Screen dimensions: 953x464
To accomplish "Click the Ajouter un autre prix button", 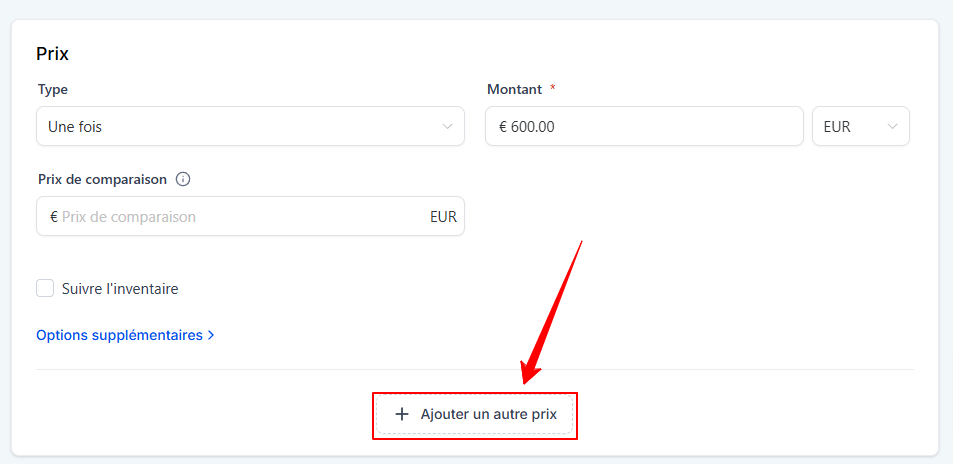I will [x=475, y=414].
